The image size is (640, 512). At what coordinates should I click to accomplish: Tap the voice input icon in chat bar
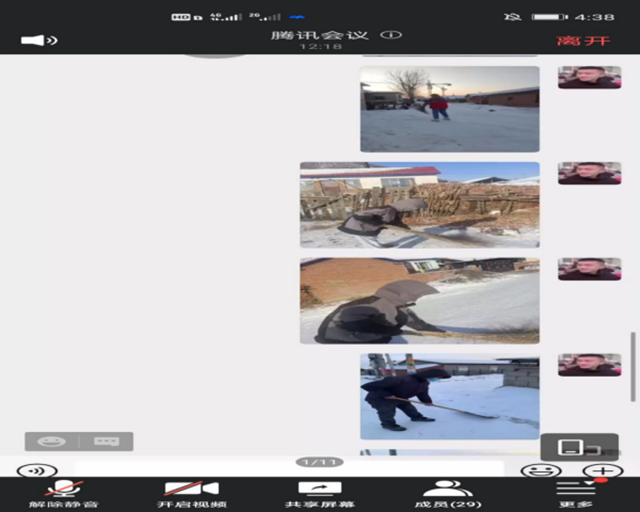(x=37, y=470)
